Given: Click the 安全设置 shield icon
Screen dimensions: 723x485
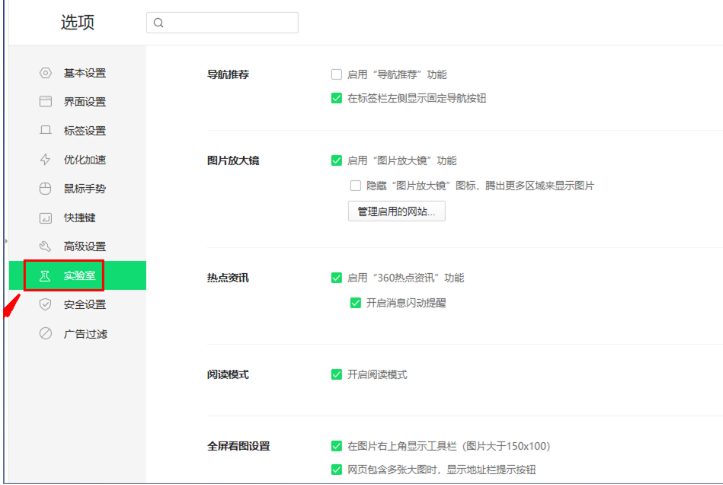Looking at the screenshot, I should click(x=45, y=304).
